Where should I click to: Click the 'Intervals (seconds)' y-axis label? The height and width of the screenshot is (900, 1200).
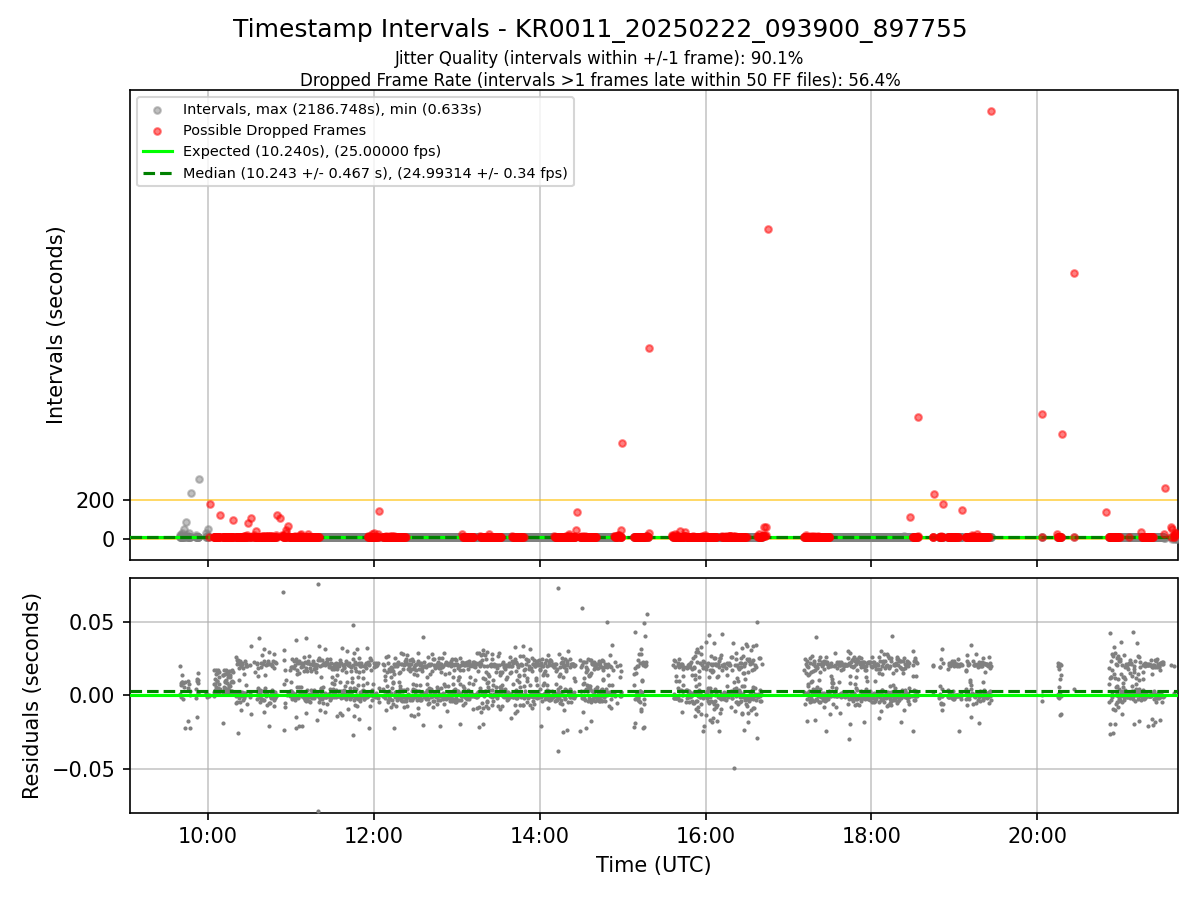click(56, 325)
